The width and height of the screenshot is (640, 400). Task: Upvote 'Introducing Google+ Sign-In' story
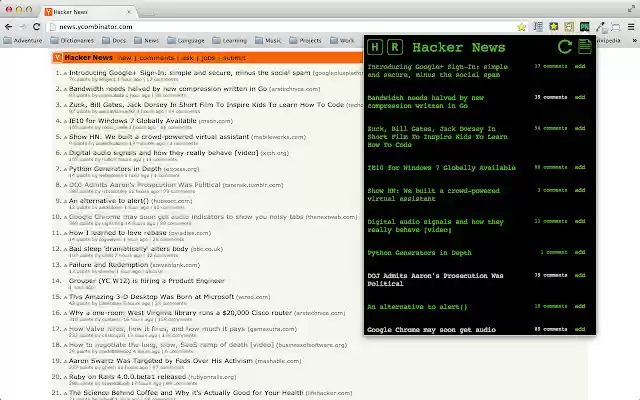[65, 73]
